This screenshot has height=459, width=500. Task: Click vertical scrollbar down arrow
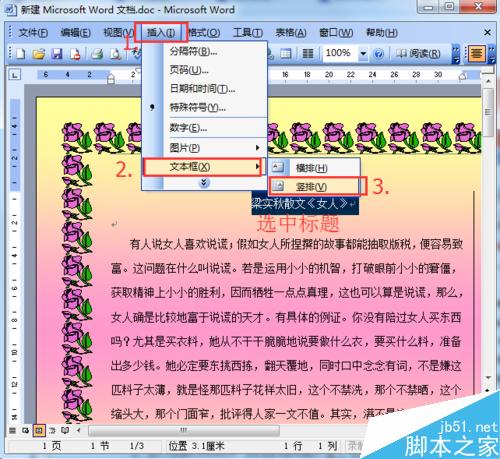[x=489, y=377]
